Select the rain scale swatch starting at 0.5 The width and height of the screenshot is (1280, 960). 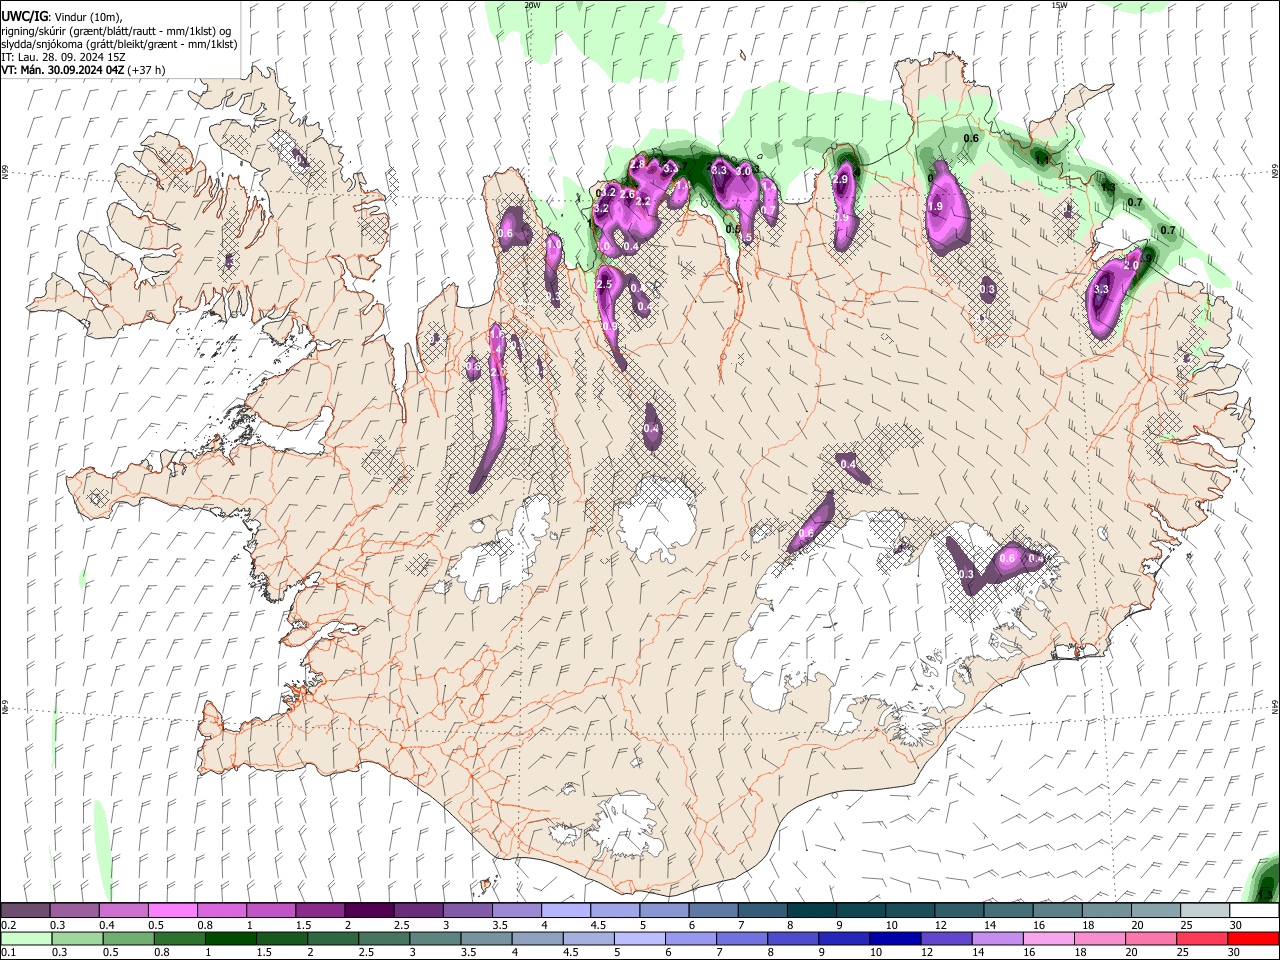128,938
